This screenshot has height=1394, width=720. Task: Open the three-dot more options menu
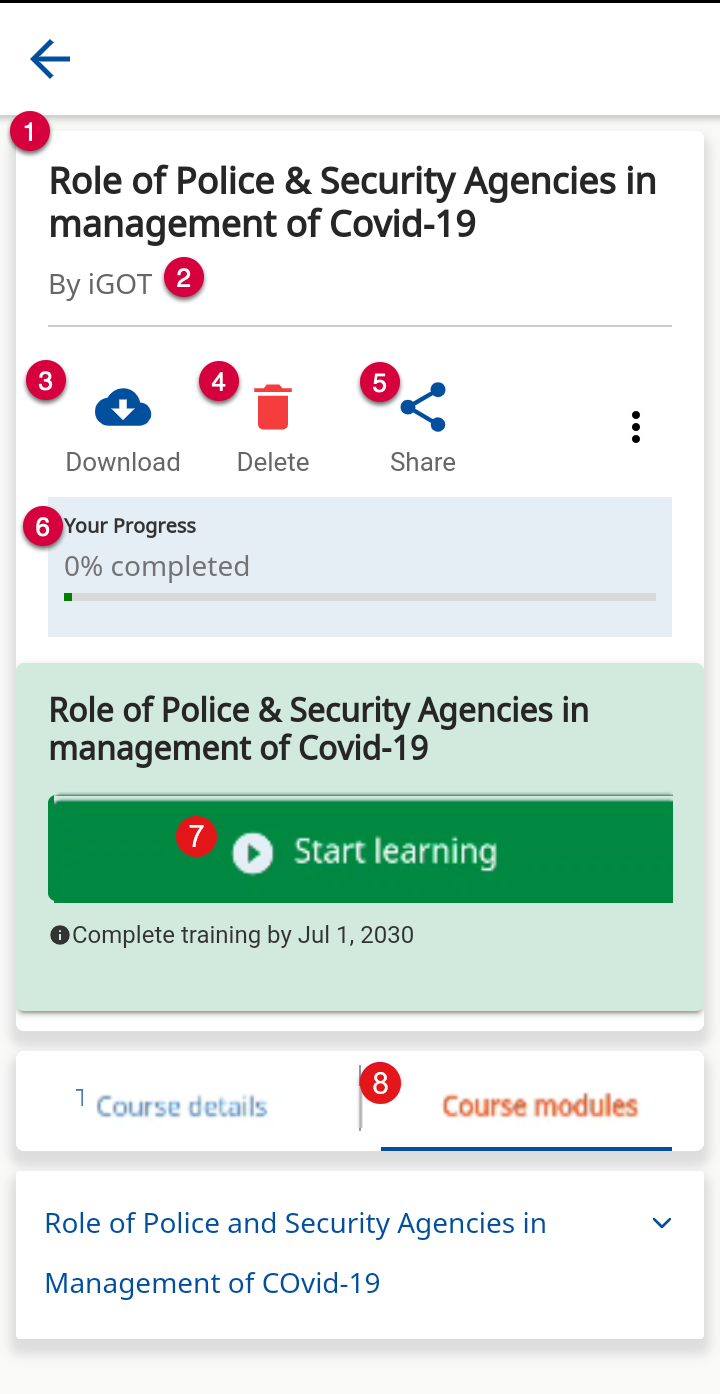635,427
